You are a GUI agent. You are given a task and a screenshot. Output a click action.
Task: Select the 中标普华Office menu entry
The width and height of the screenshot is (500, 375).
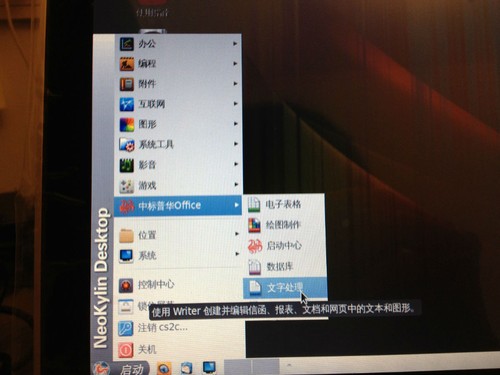click(178, 206)
